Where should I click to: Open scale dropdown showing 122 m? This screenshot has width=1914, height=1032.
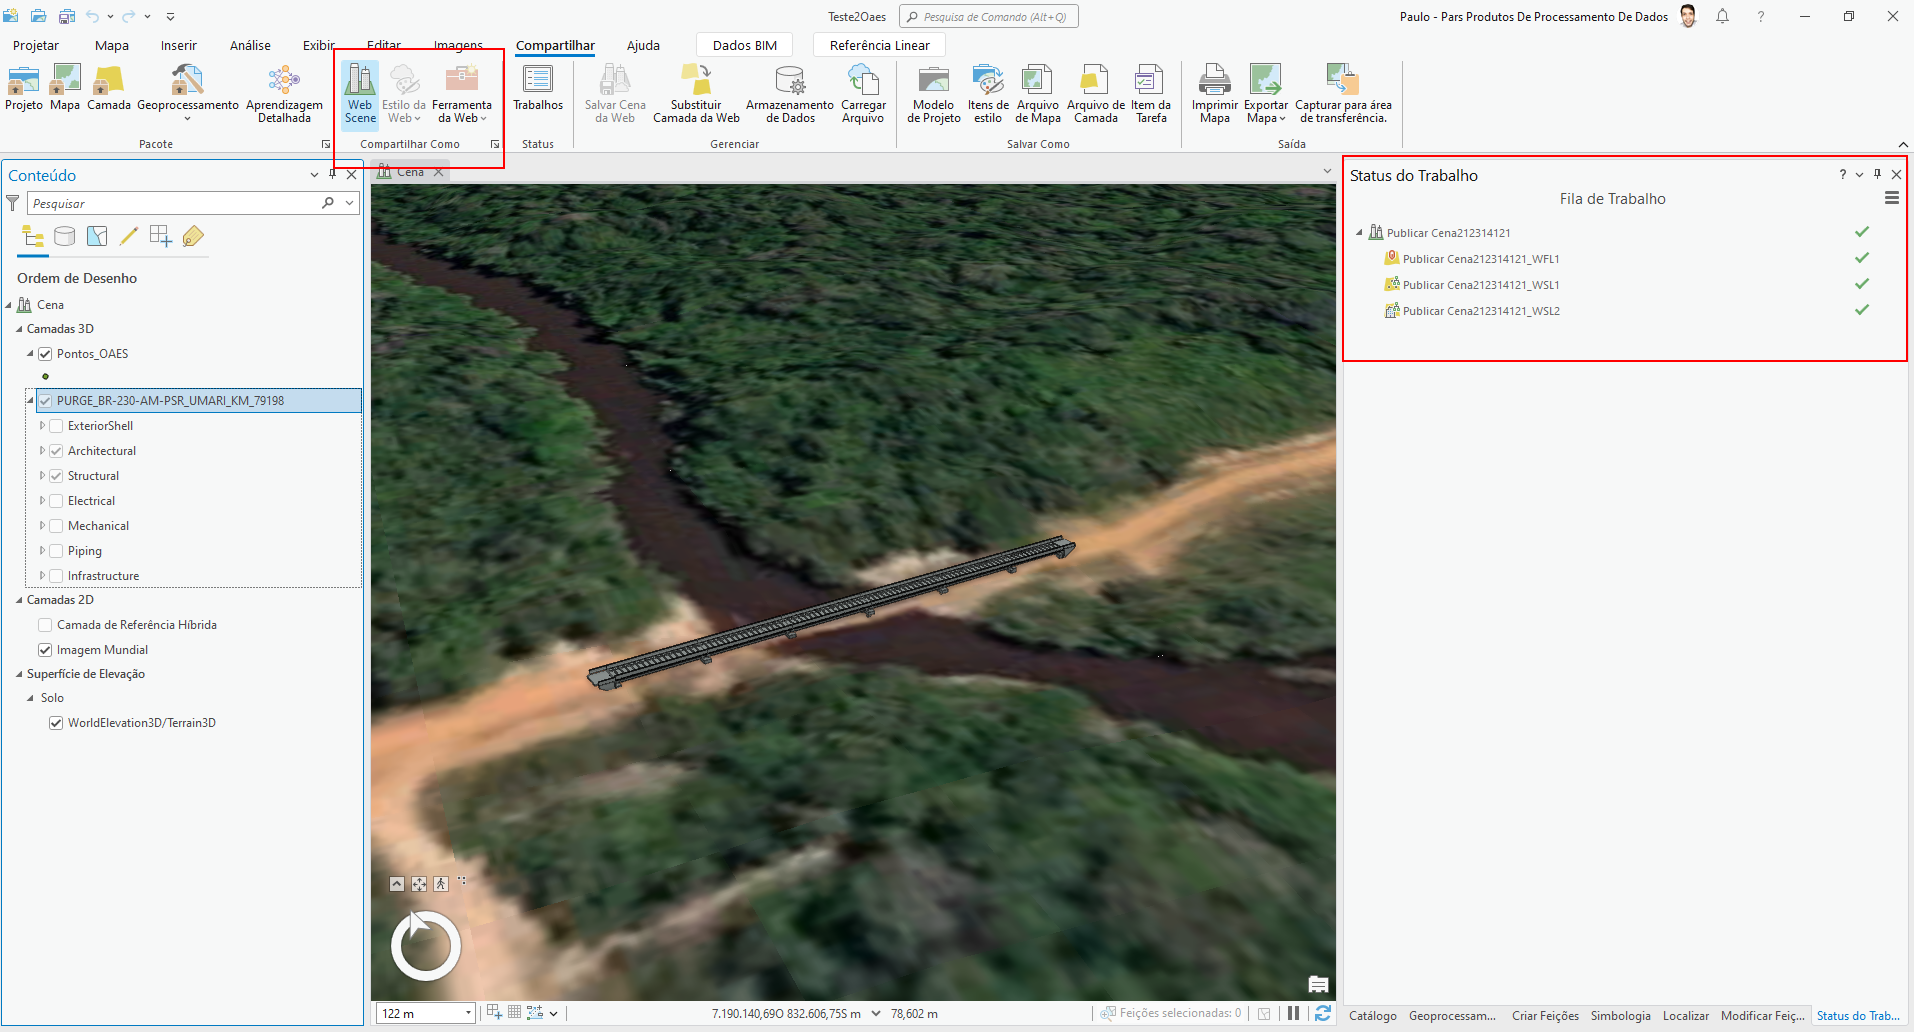point(468,1013)
